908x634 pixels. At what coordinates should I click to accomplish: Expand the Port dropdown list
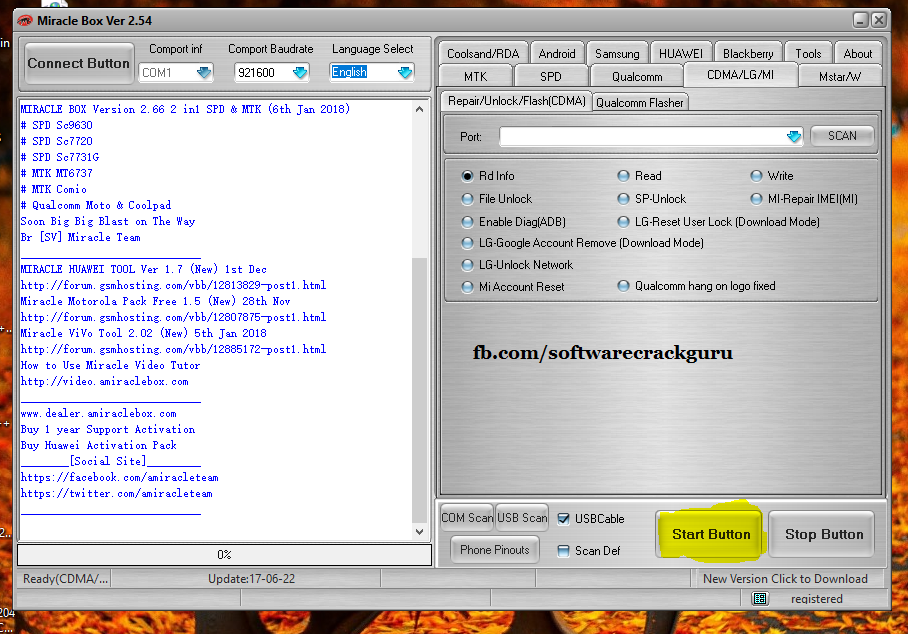point(794,137)
